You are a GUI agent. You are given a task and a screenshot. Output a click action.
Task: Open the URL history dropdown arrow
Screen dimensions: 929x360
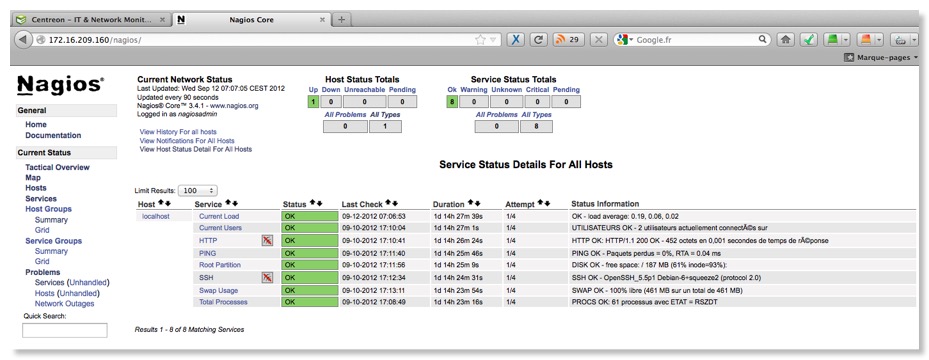pyautogui.click(x=493, y=40)
